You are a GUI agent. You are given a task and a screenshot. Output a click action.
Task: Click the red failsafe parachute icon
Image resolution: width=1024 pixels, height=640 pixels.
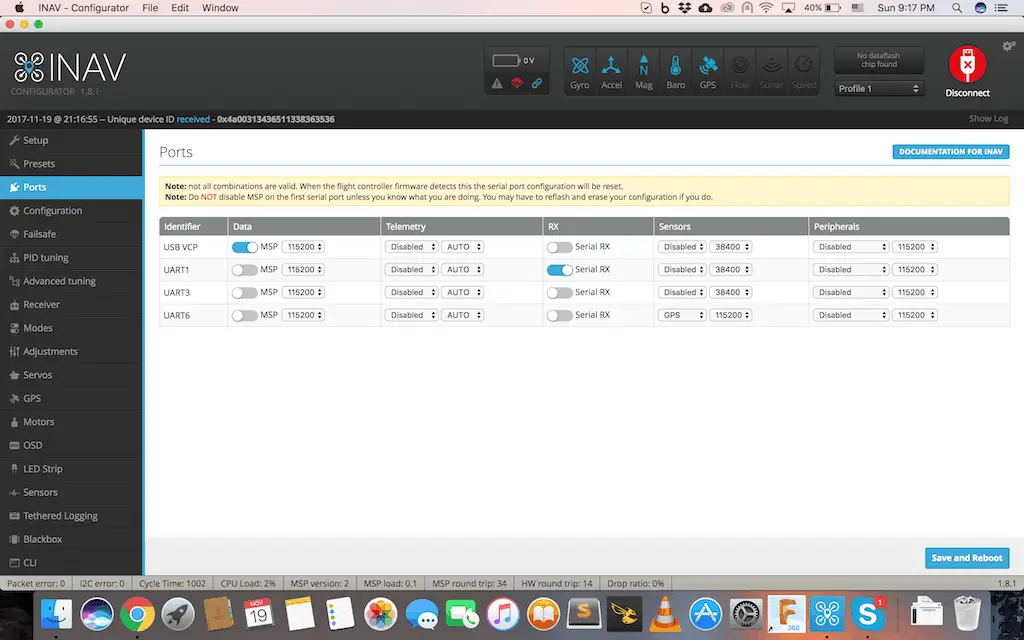point(517,83)
